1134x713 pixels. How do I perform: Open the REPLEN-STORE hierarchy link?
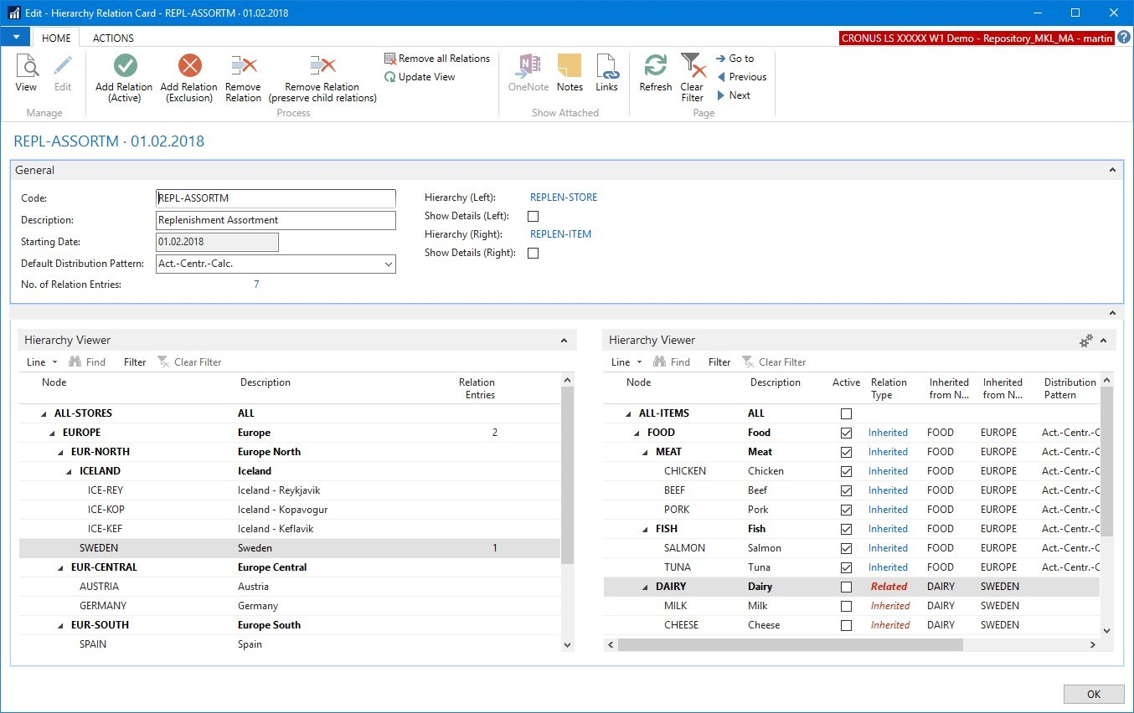point(563,197)
